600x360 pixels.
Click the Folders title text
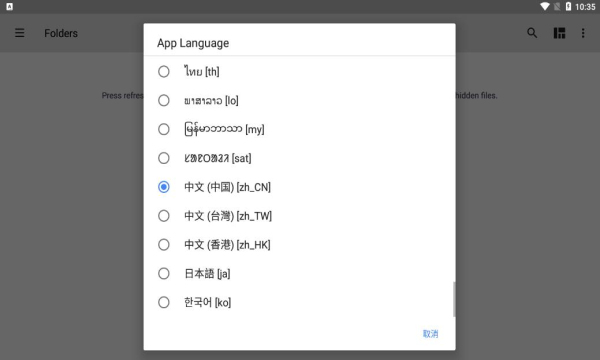coord(61,33)
